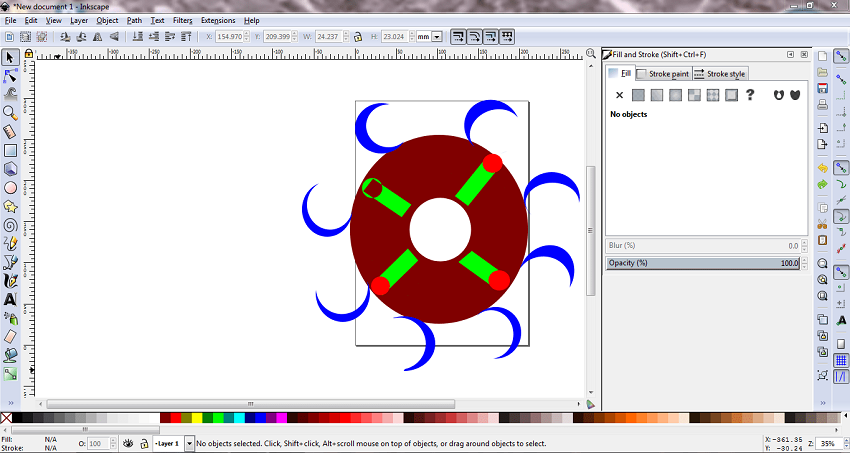Viewport: 850px width, 453px height.
Task: Toggle move gradients with object button
Action: coord(491,37)
